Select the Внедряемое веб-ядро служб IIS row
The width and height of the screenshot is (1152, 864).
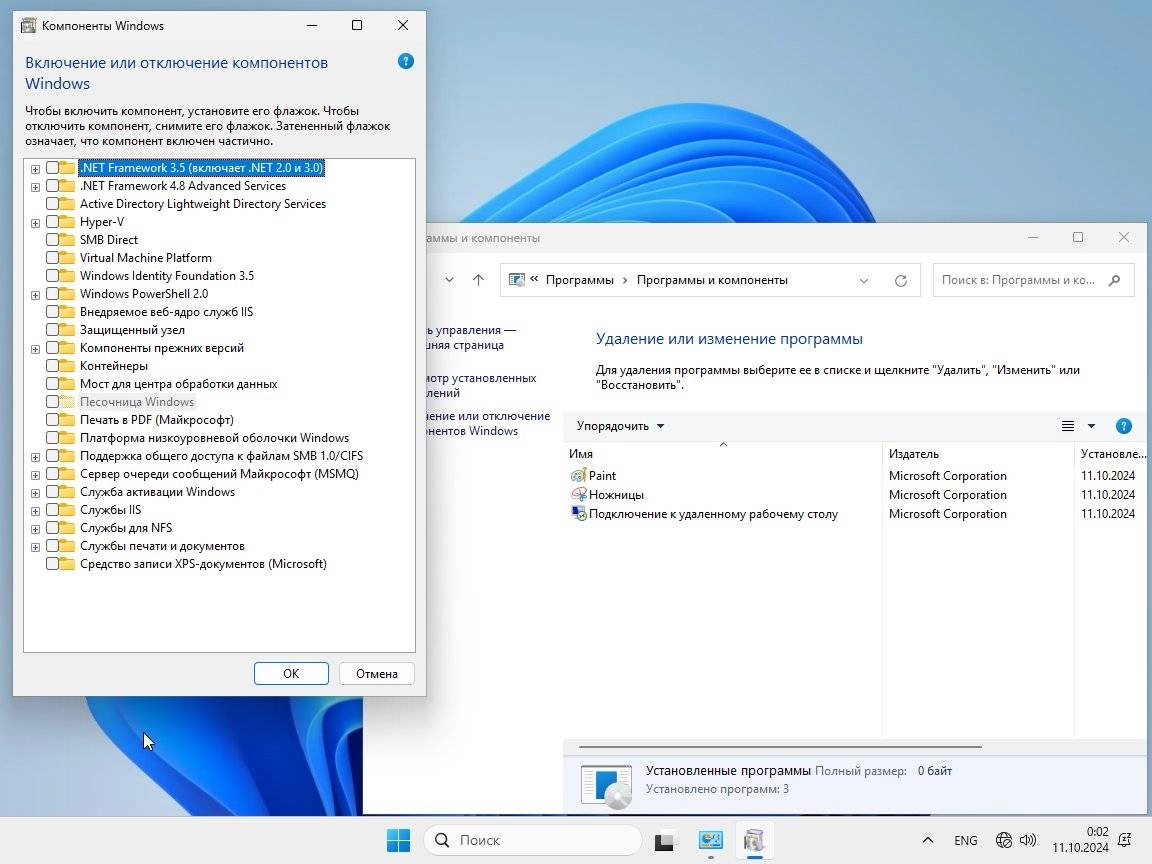click(166, 312)
